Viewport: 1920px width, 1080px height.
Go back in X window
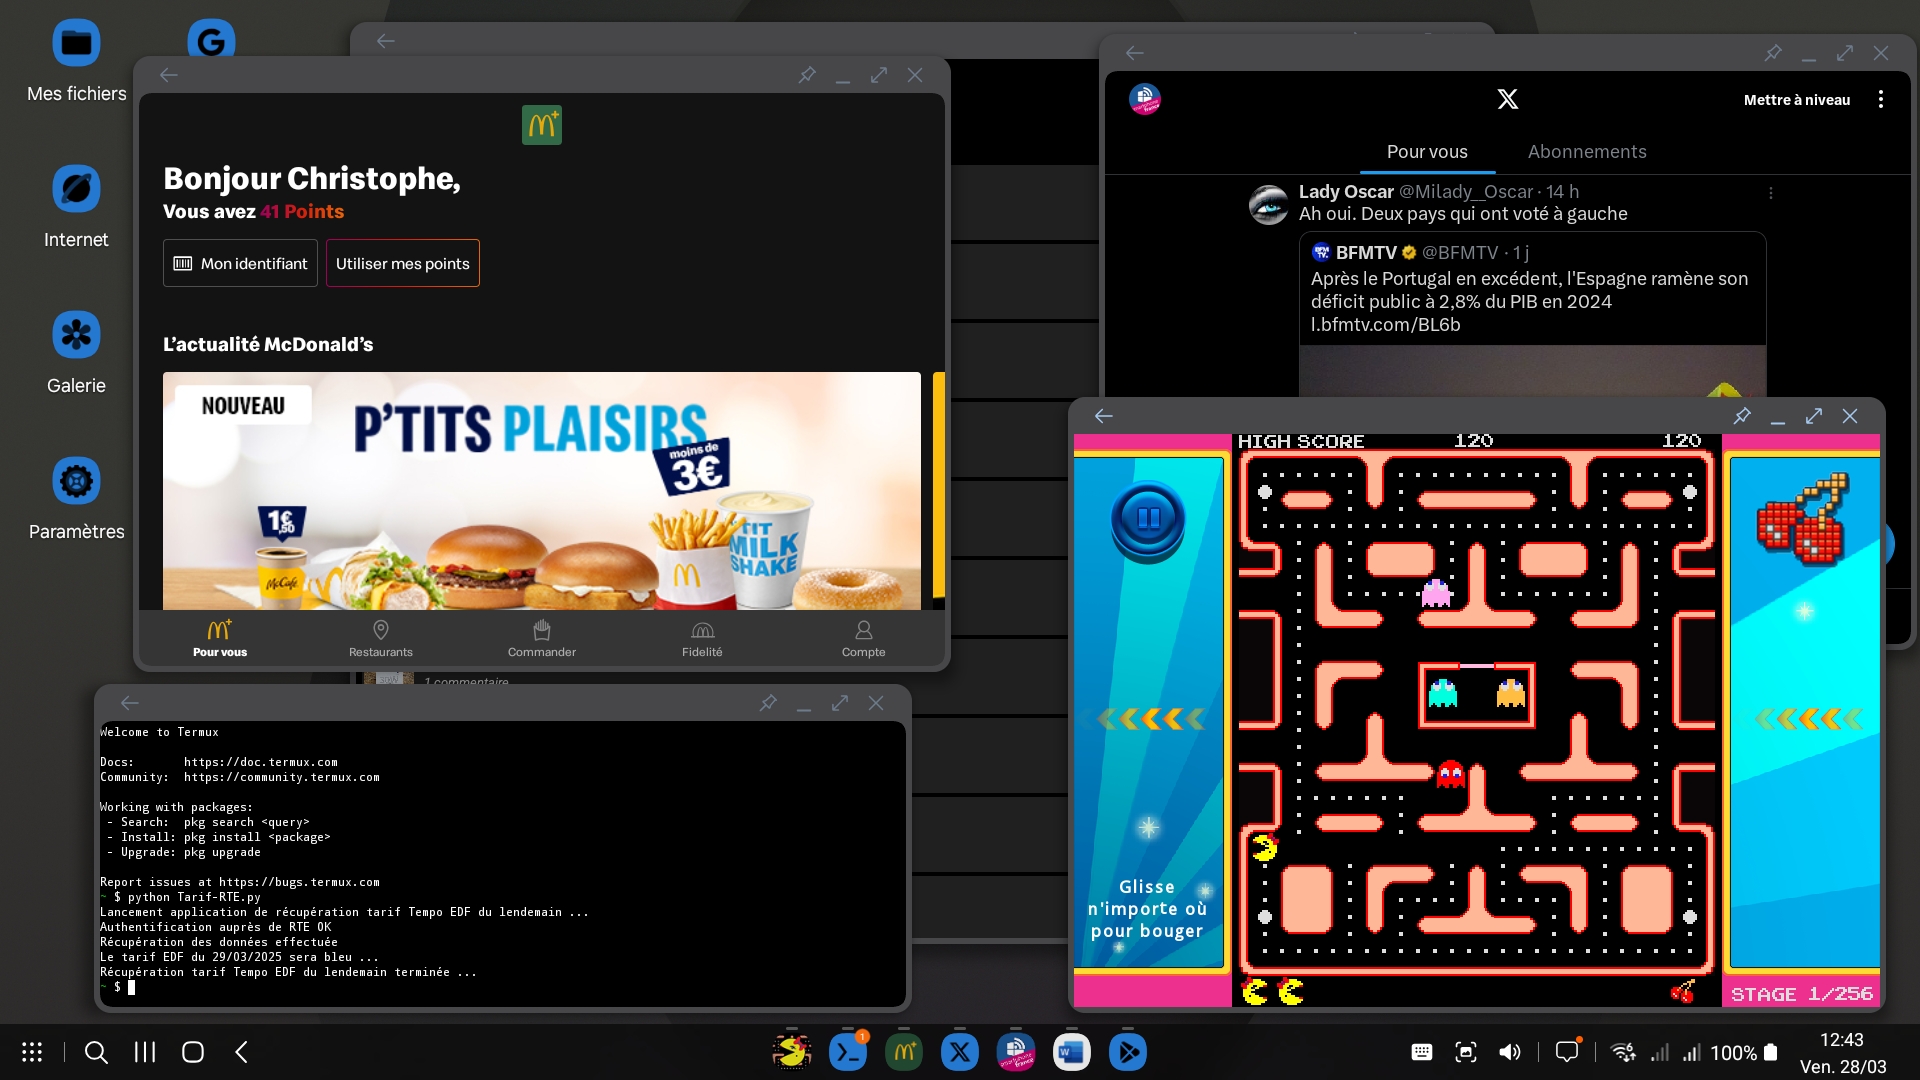point(1135,53)
